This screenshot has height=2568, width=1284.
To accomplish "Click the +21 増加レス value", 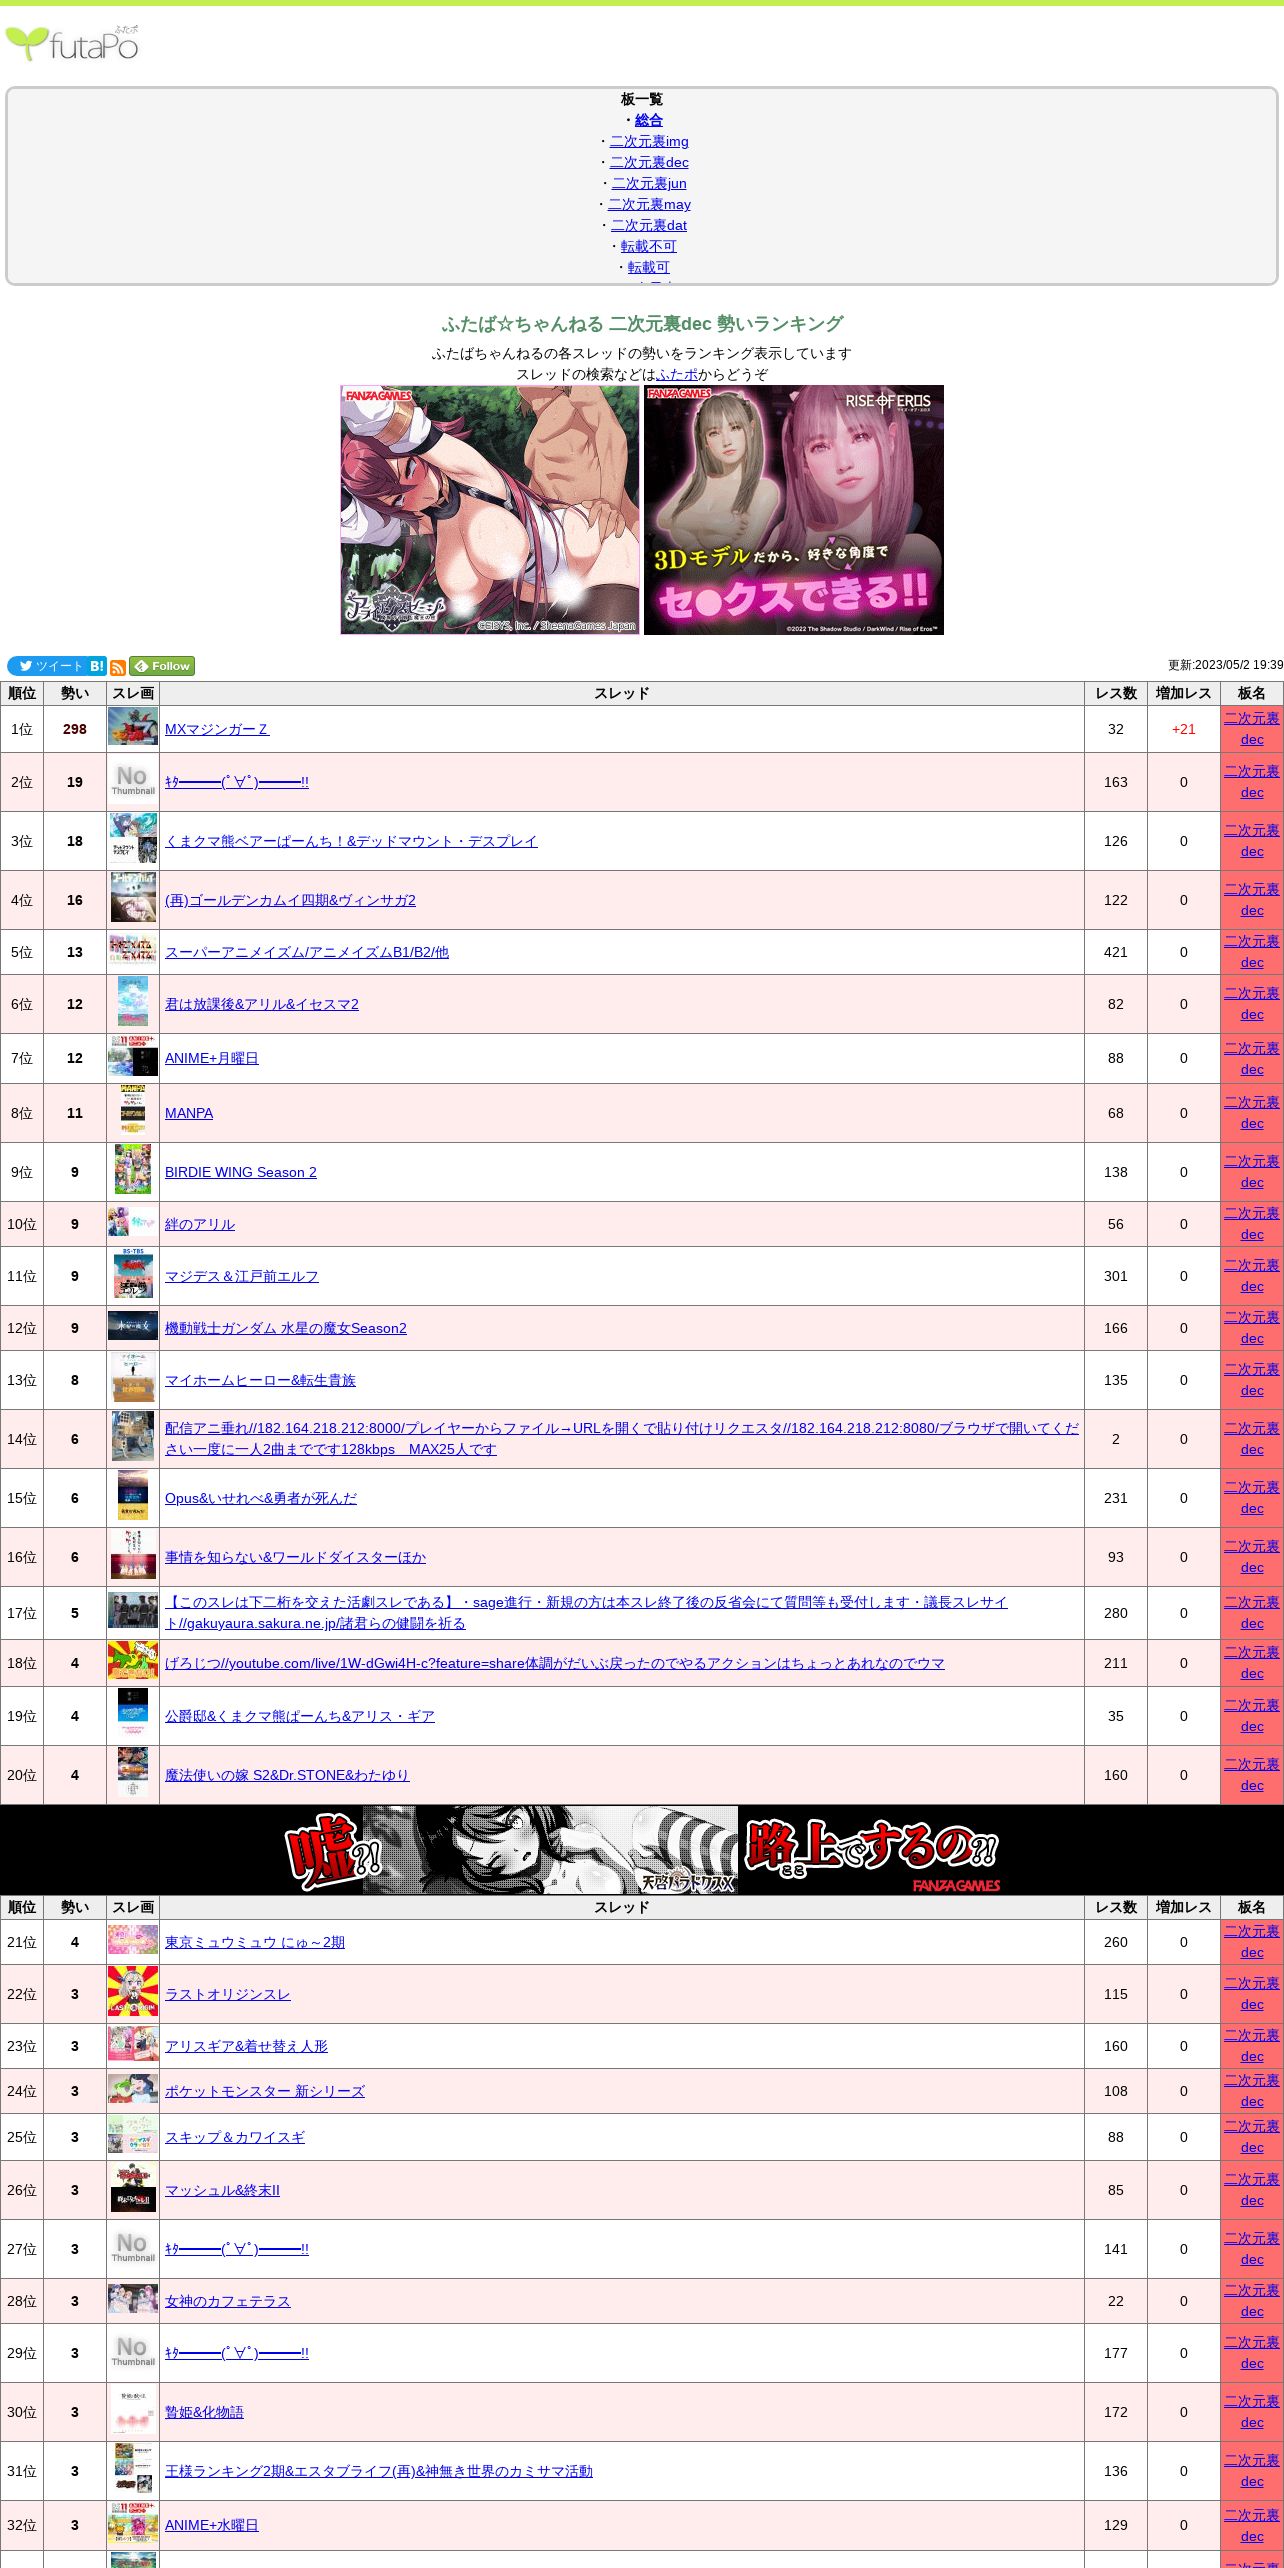I will (1184, 729).
